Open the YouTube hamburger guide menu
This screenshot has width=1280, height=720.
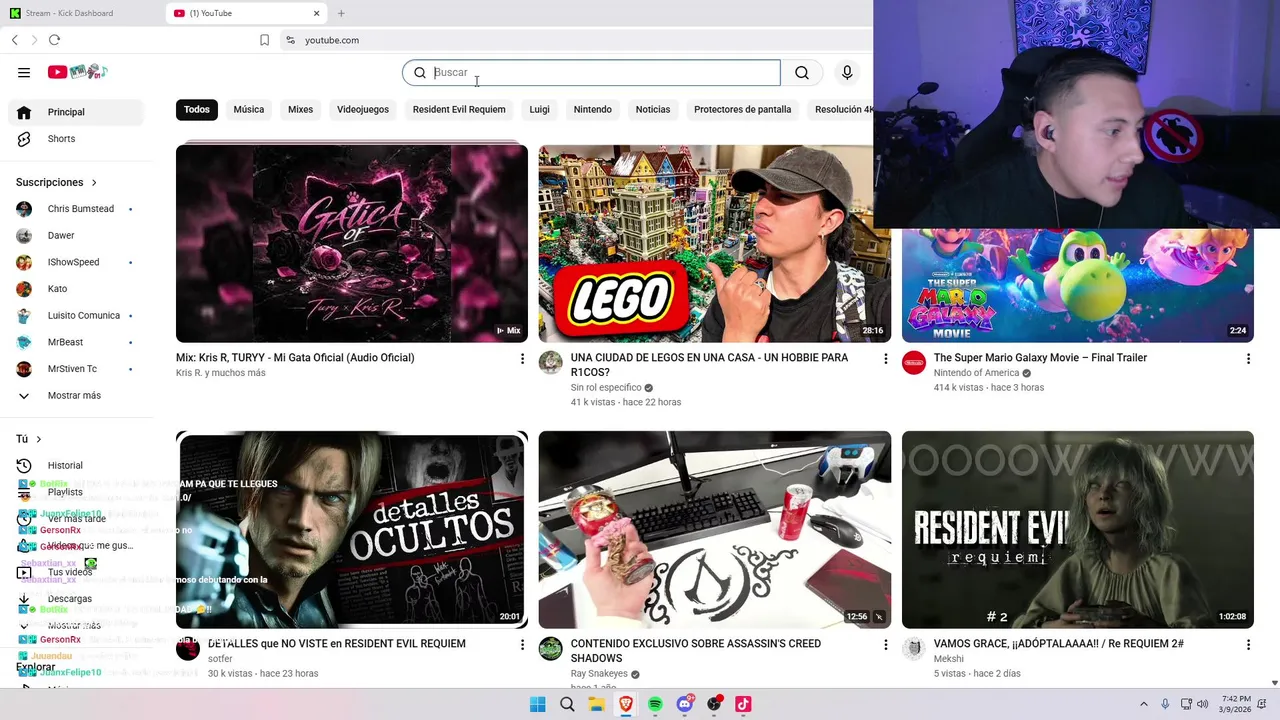[x=24, y=72]
